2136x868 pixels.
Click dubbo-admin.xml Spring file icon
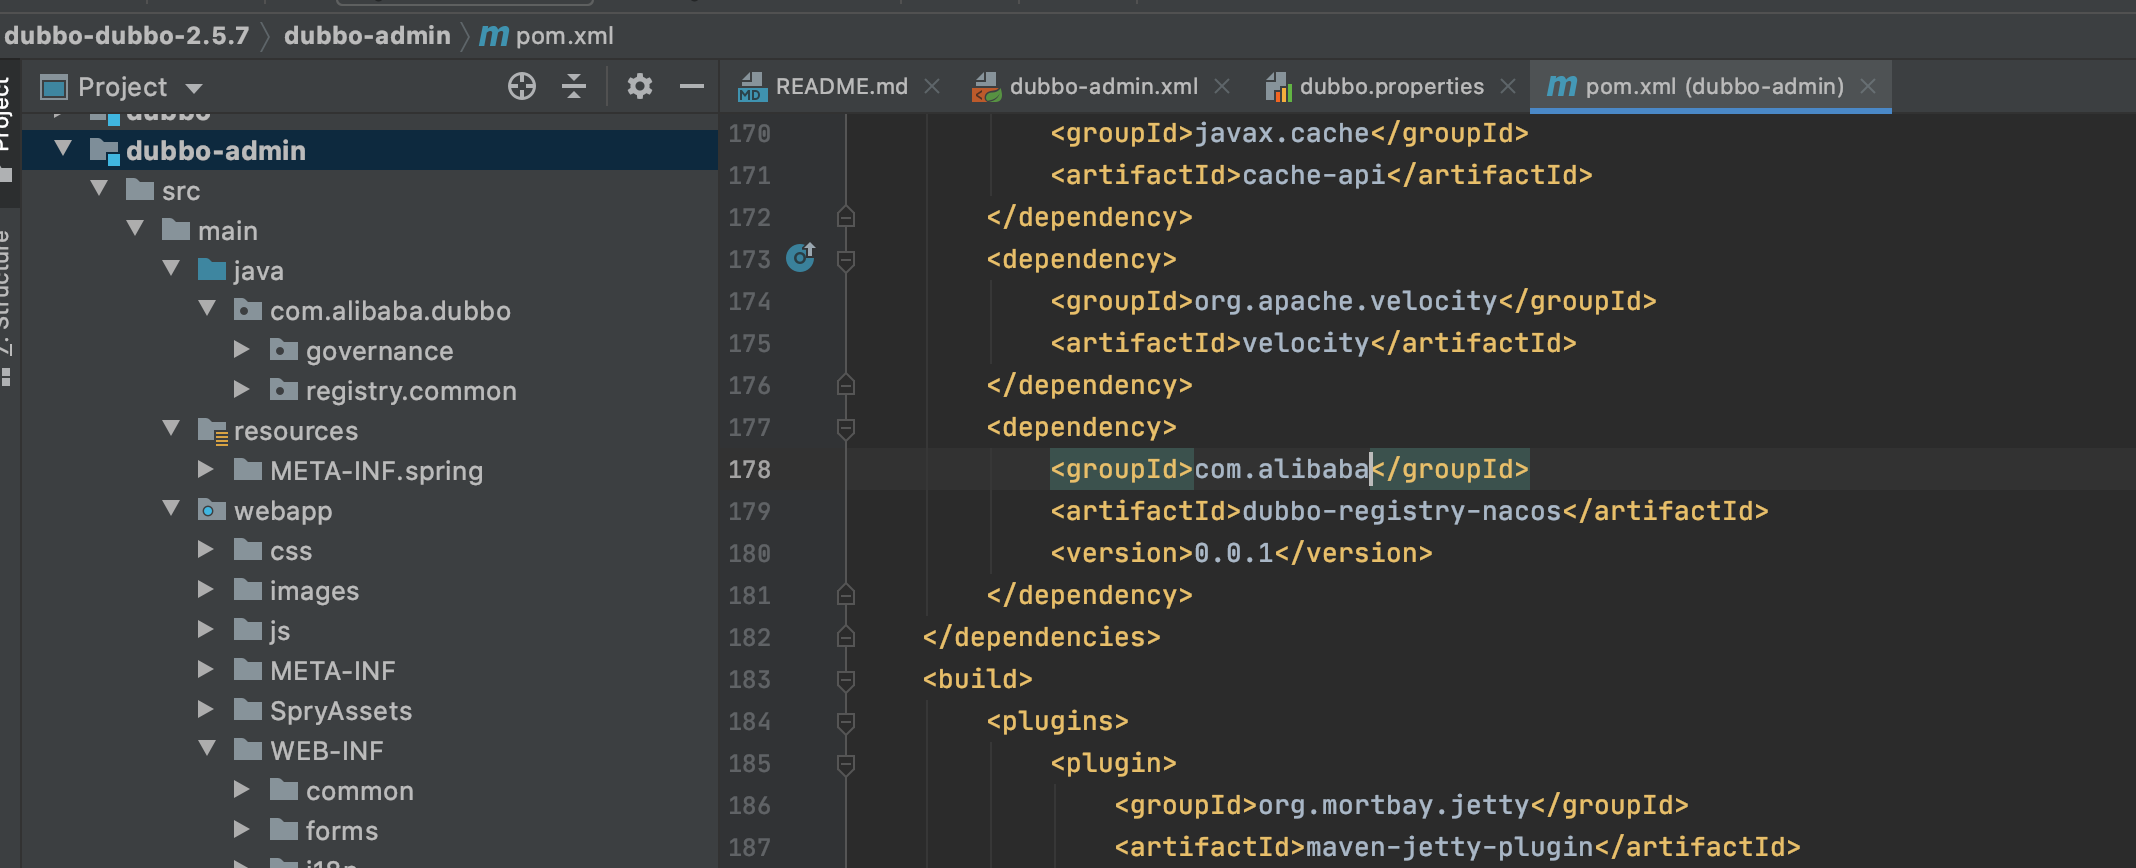(986, 87)
